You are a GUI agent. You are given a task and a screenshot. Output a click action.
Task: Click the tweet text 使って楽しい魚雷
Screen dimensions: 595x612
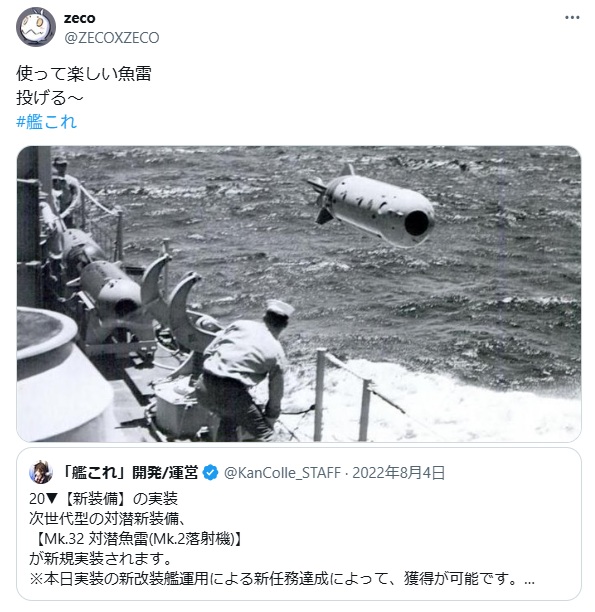[x=84, y=73]
